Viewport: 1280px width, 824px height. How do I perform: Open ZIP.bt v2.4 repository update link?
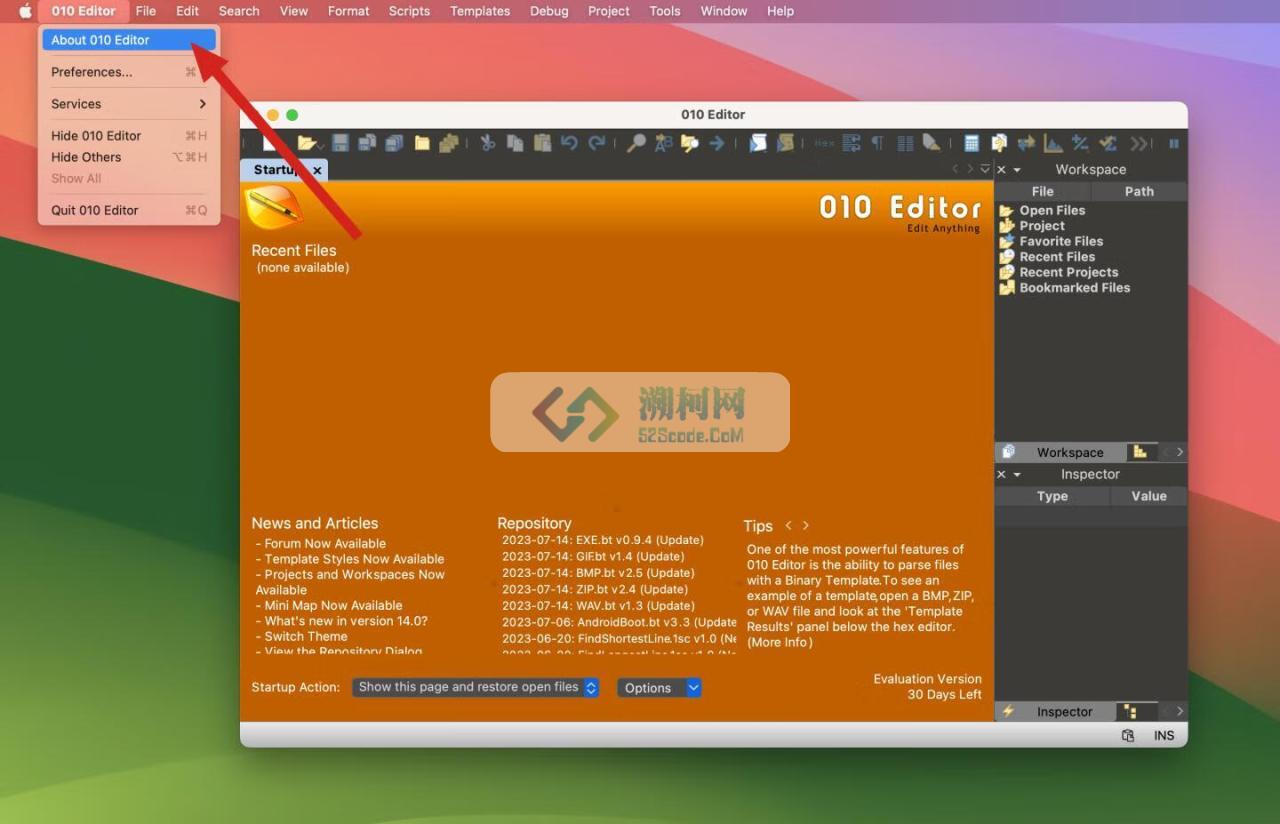(x=595, y=589)
